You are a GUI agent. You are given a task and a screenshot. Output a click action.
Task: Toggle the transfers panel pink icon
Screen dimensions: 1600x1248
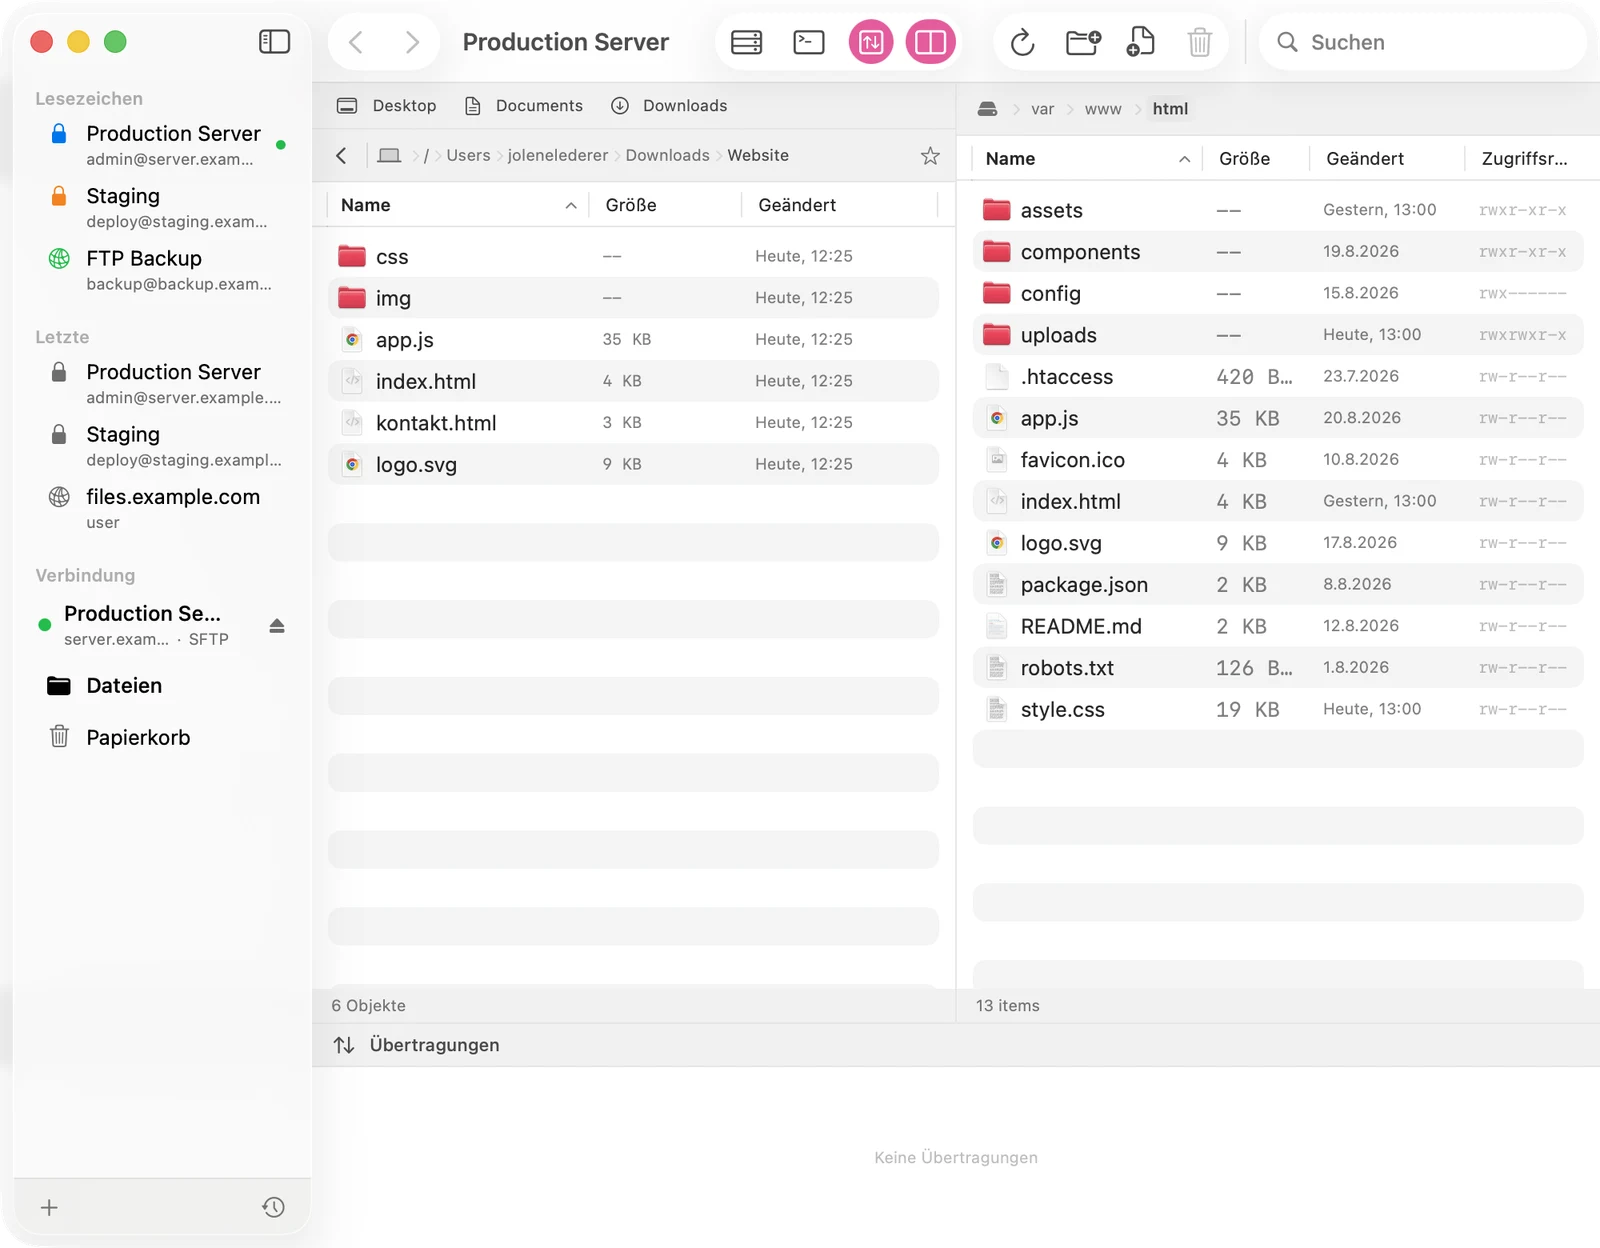[x=870, y=42]
